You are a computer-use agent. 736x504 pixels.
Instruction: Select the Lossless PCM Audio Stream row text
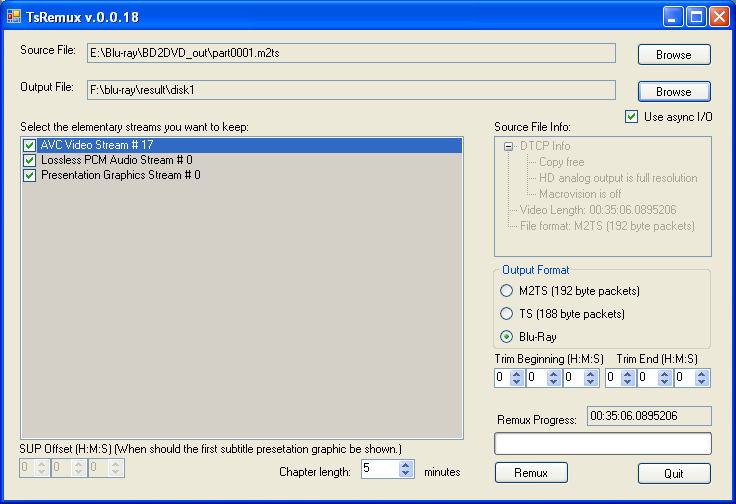pyautogui.click(x=117, y=160)
